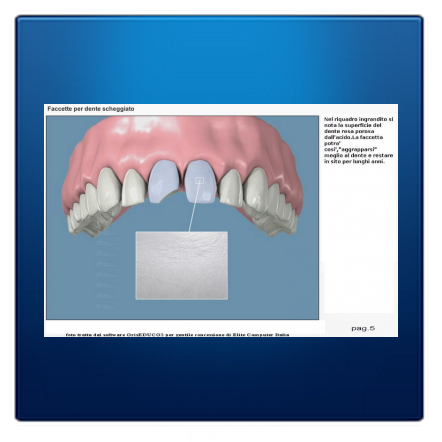The height and width of the screenshot is (442, 442).
Task: Click the faint watermark logos left of the inset
Action: click(x=106, y=269)
